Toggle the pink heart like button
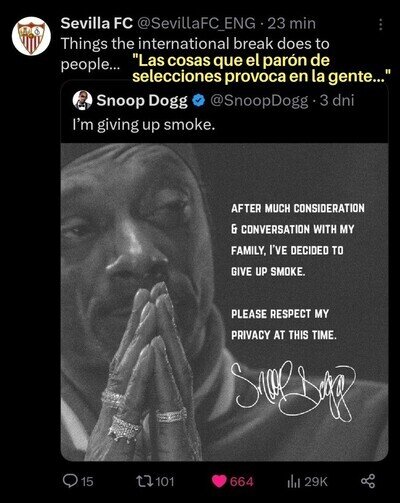 tap(219, 481)
